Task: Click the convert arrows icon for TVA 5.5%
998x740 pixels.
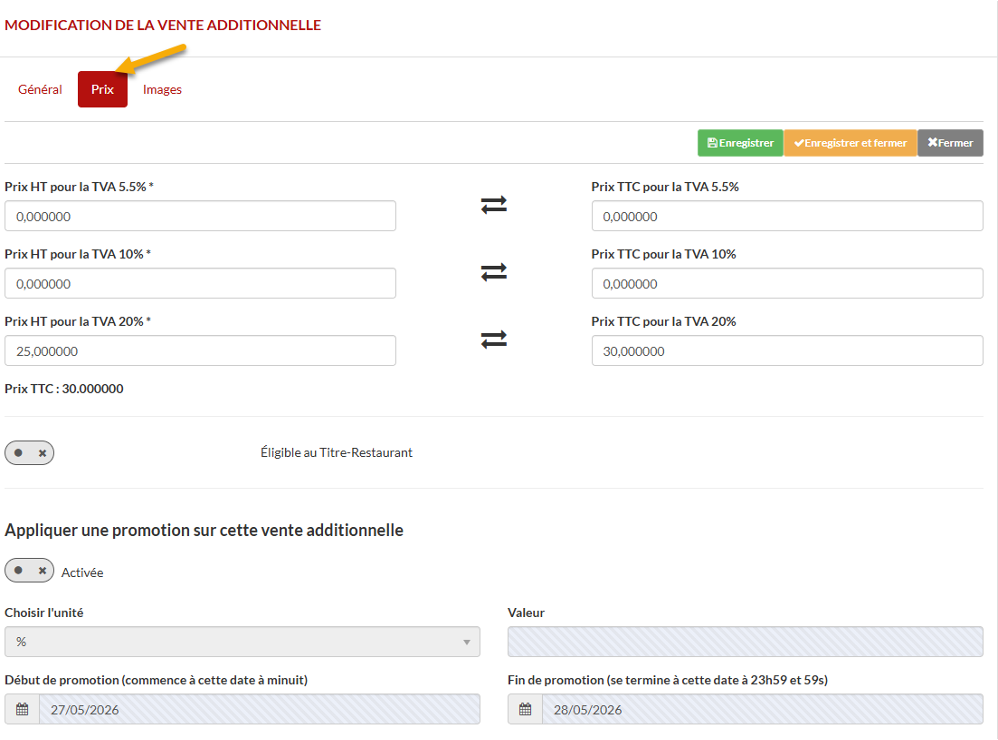Action: click(x=494, y=205)
